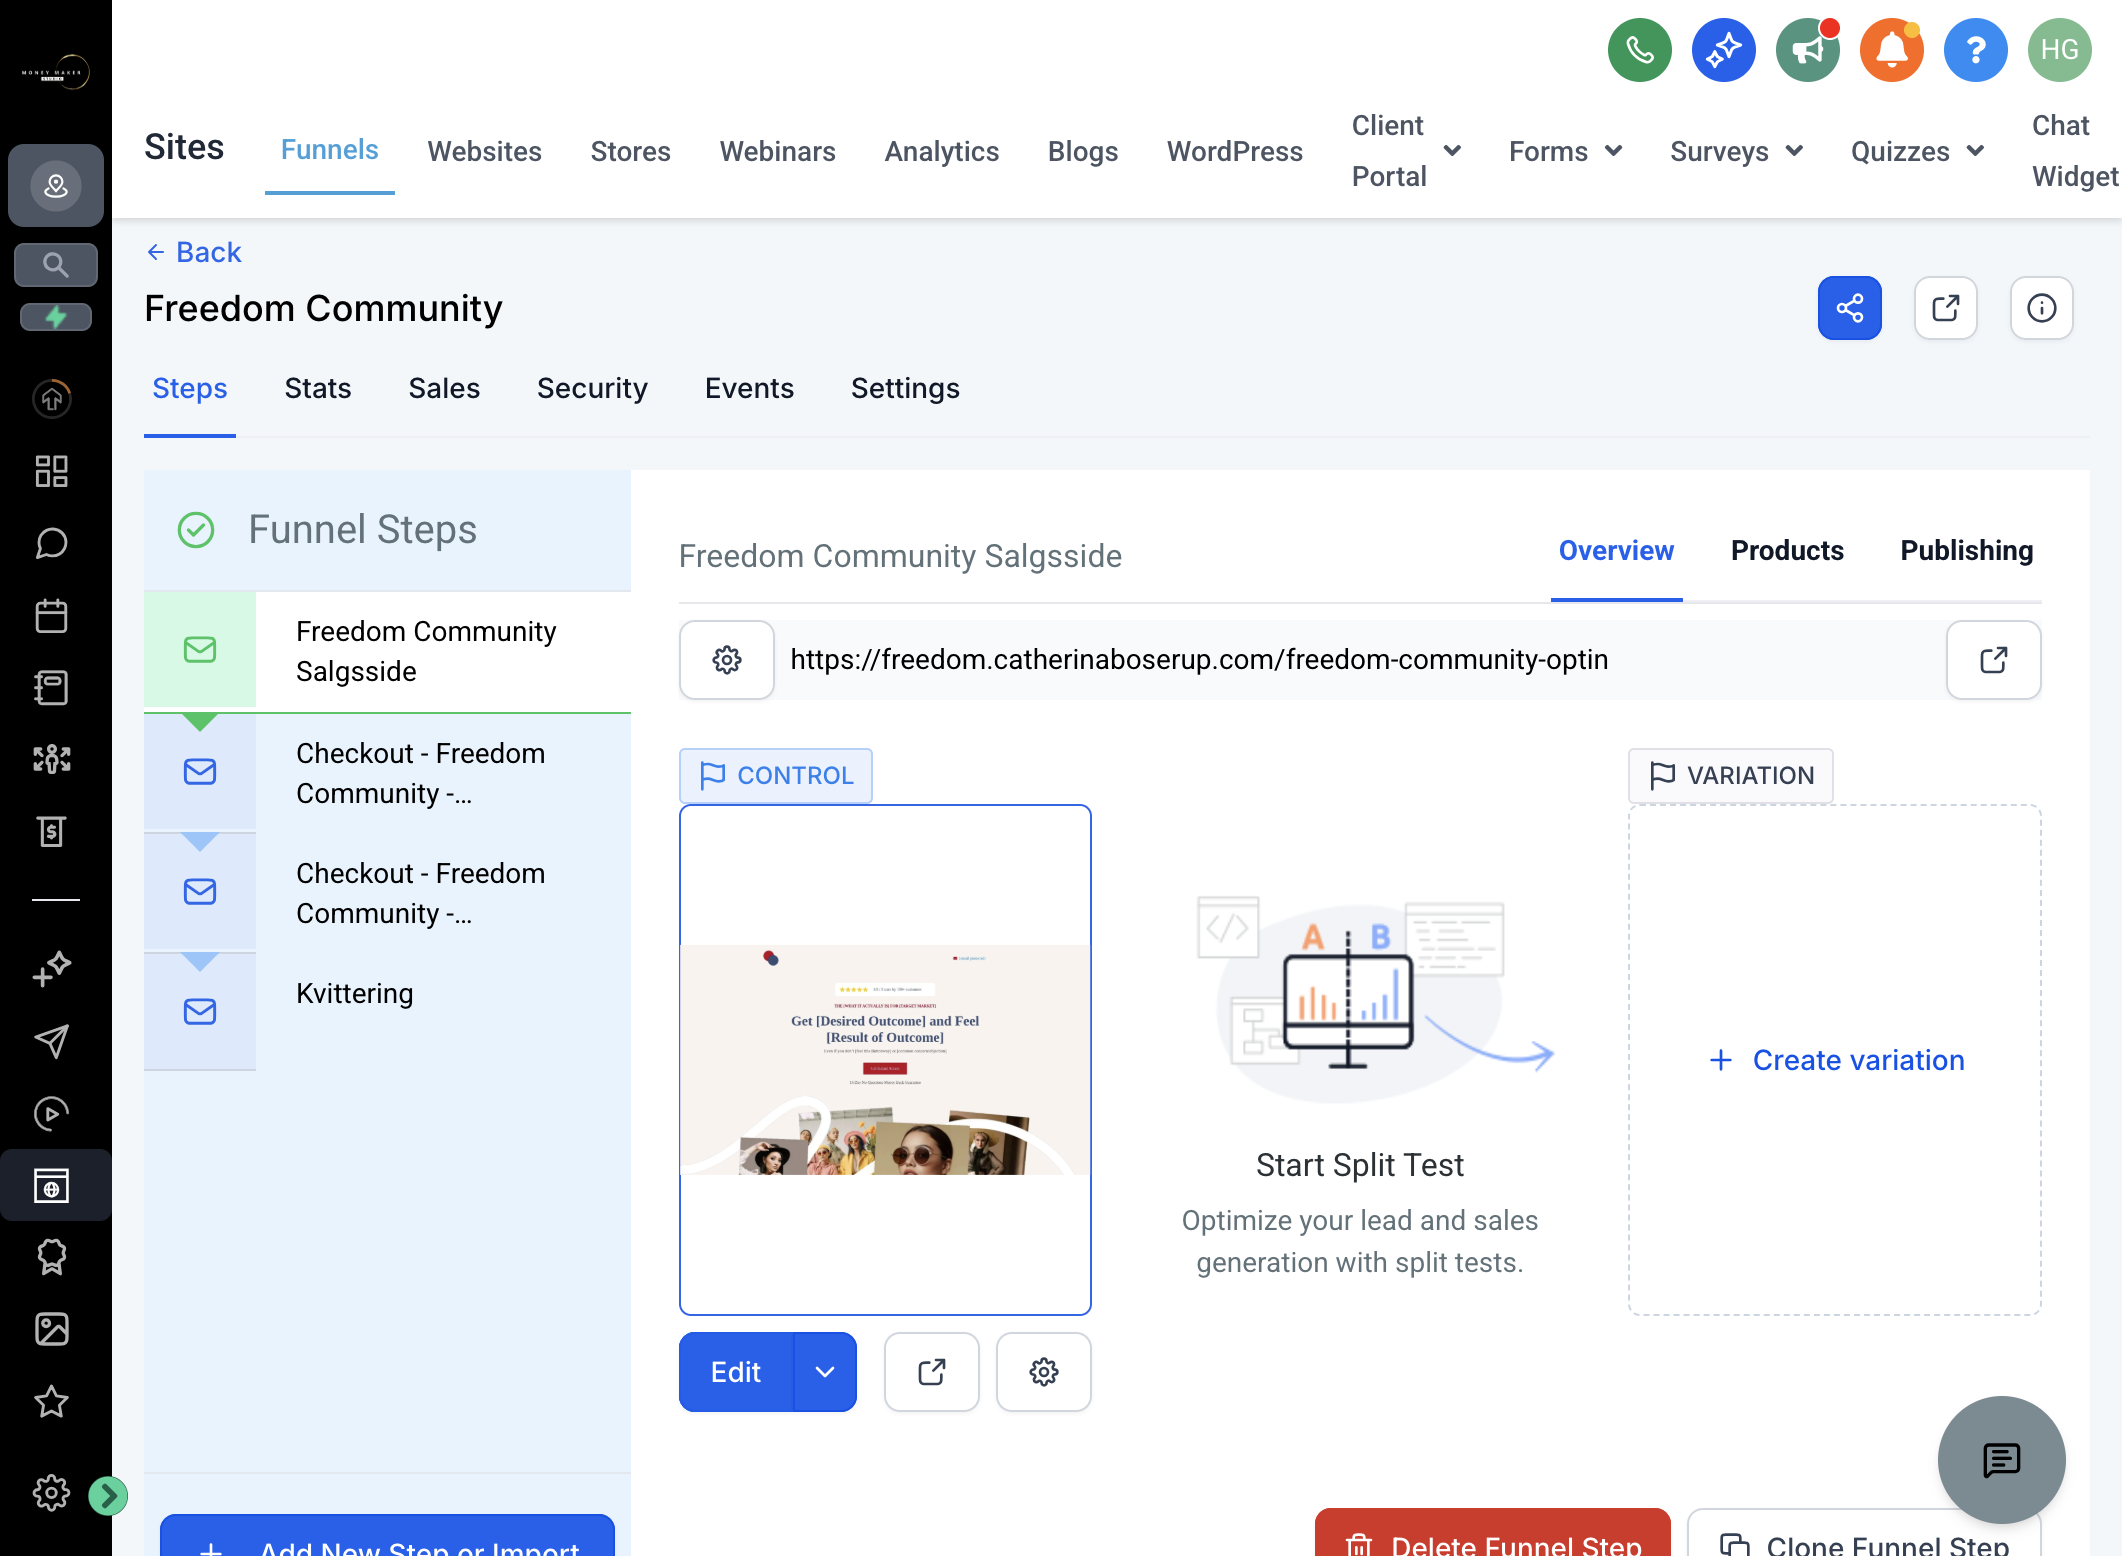This screenshot has height=1556, width=2122.
Task: Open the control page settings gear
Action: tap(1044, 1372)
